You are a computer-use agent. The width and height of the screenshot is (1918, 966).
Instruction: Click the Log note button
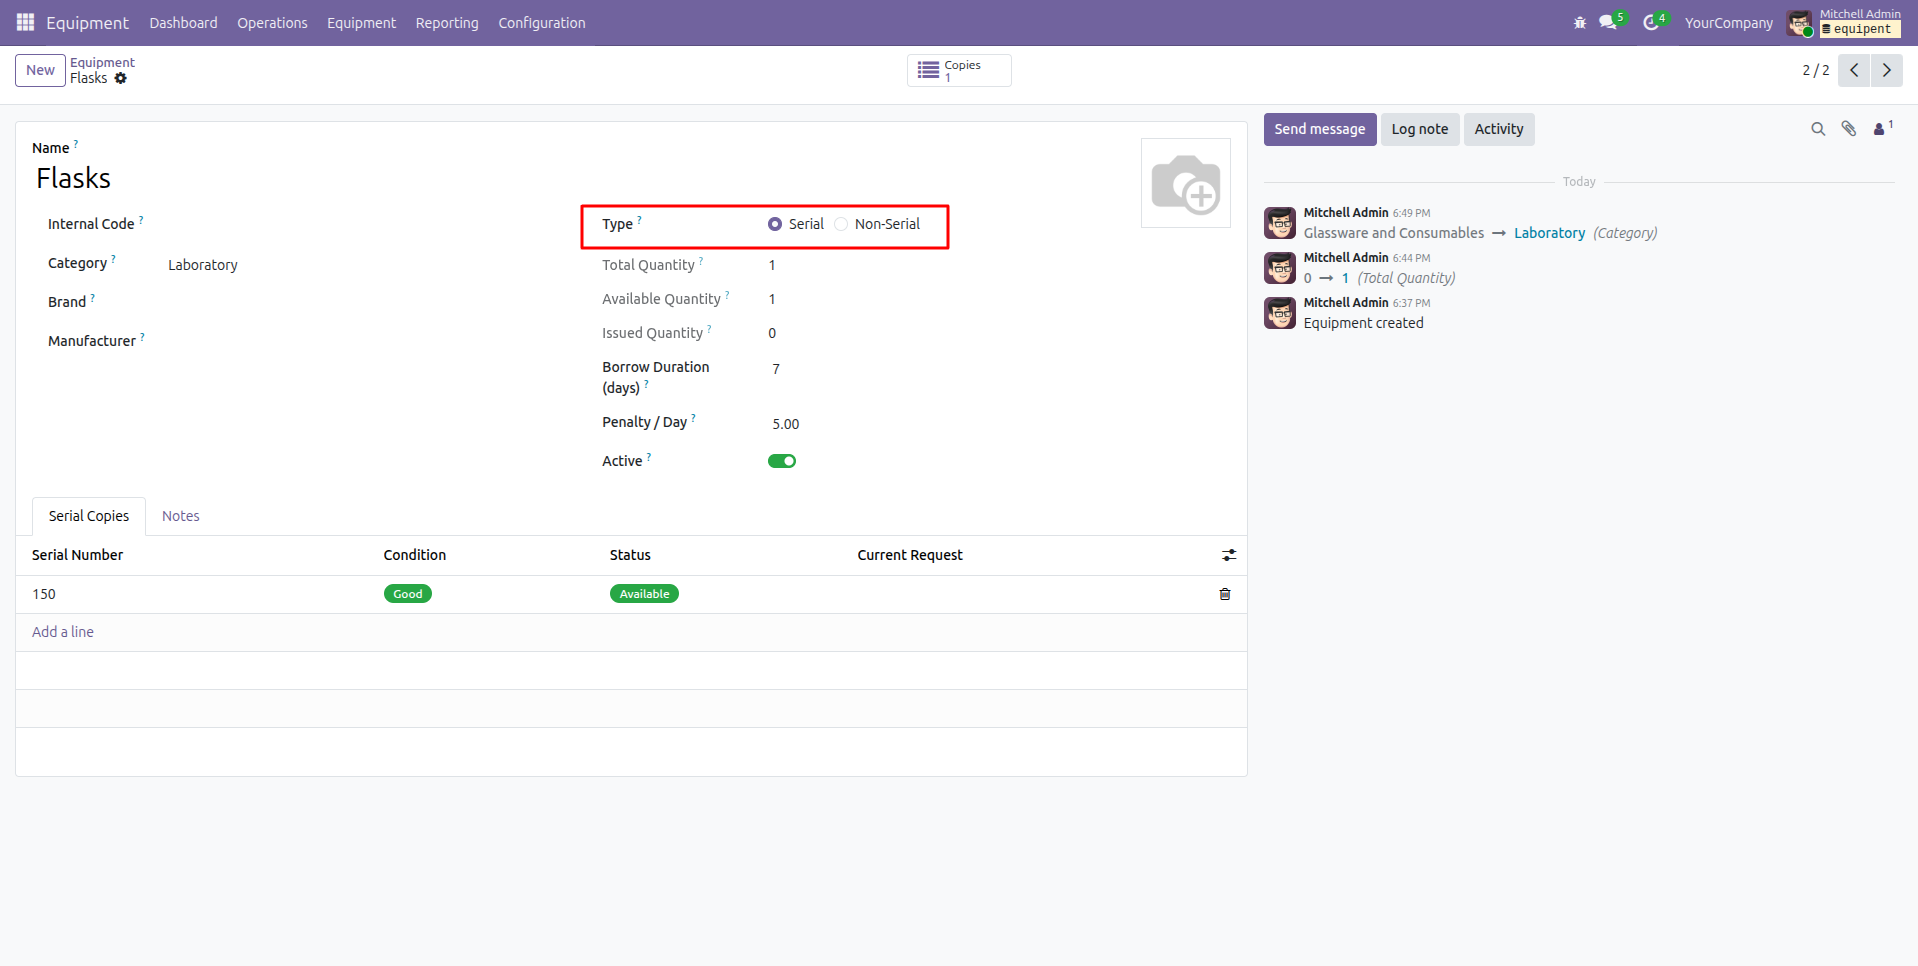tap(1420, 129)
